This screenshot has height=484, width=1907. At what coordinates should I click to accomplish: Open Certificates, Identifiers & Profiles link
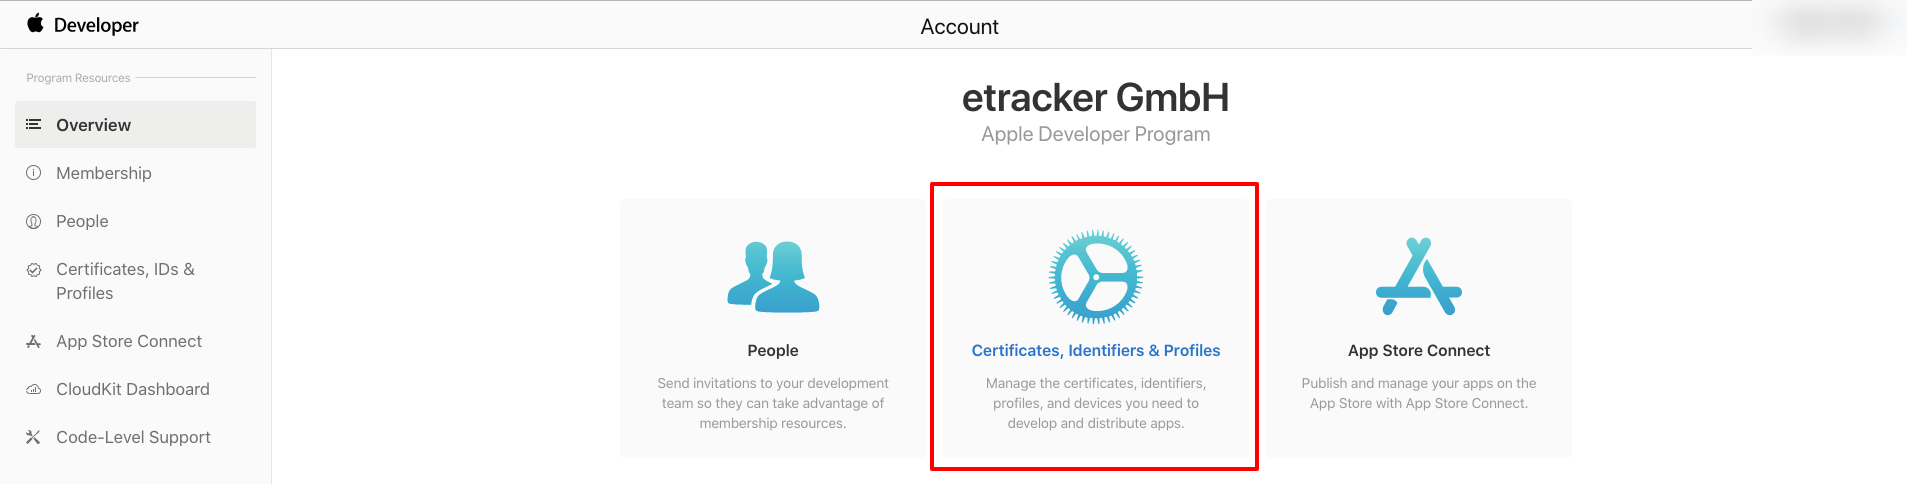click(x=1096, y=350)
